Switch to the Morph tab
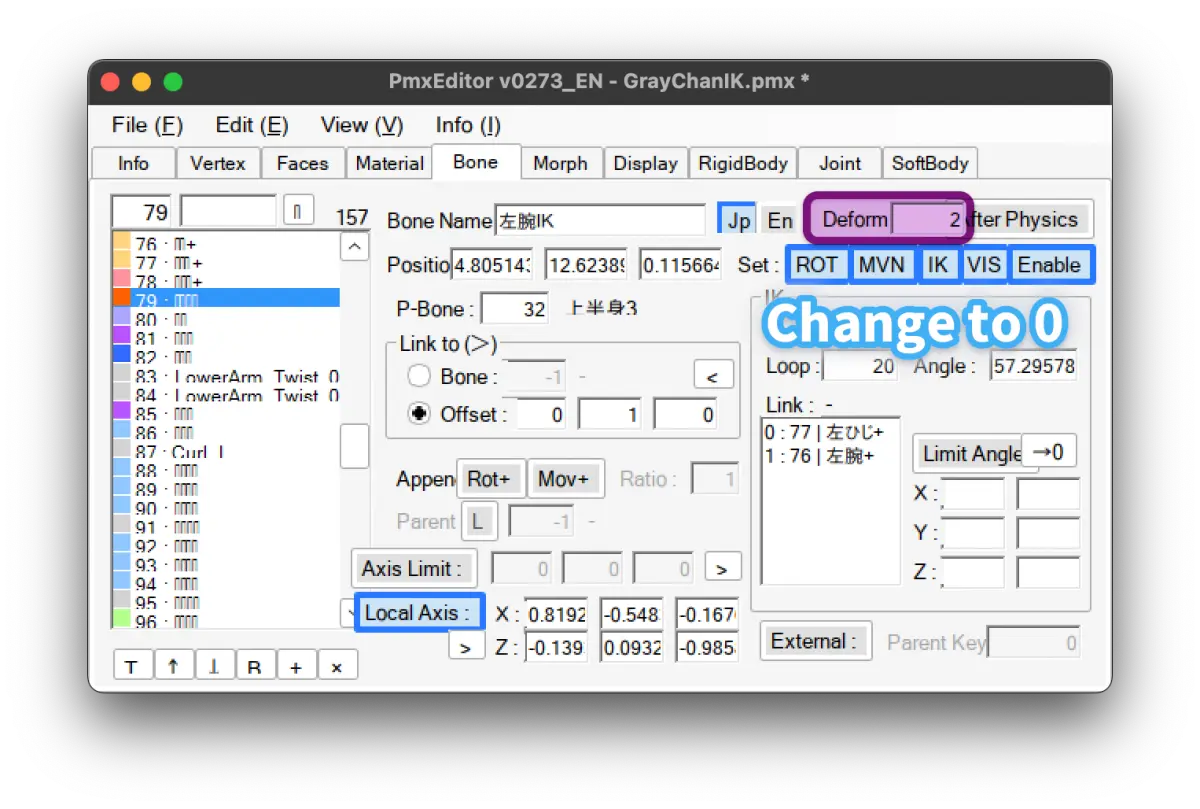 pyautogui.click(x=560, y=163)
